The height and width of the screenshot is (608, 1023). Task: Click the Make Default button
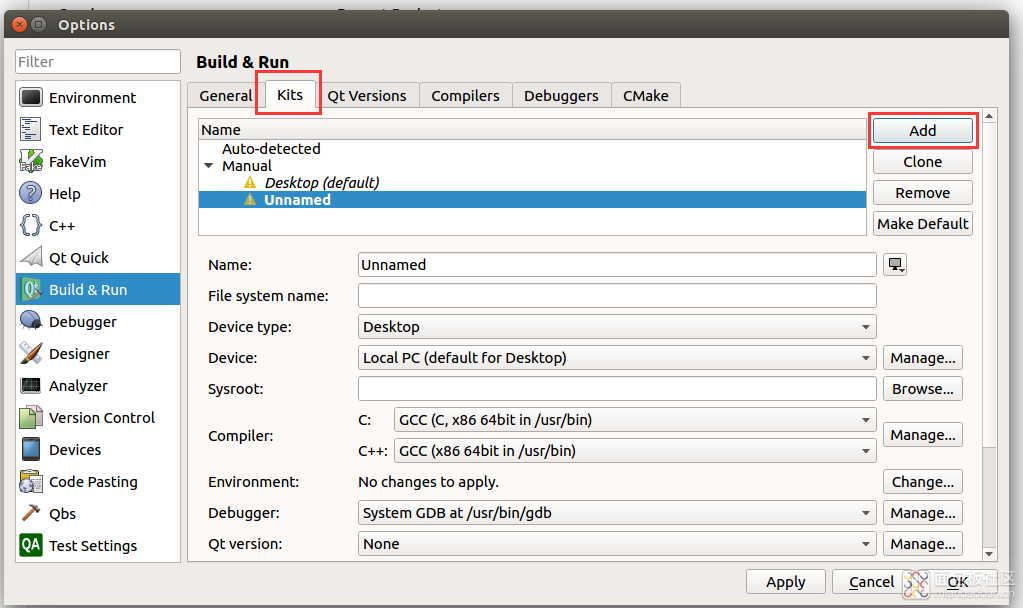coord(923,224)
